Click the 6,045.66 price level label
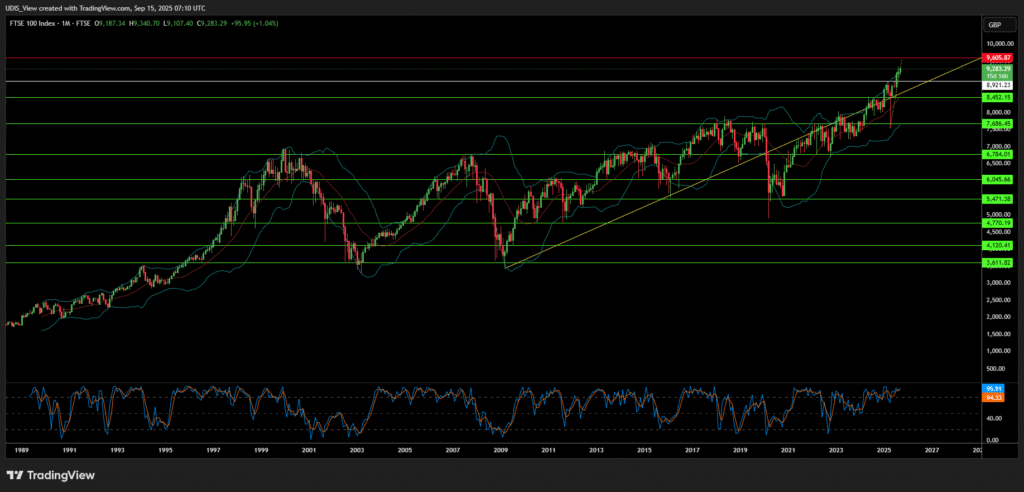This screenshot has width=1024, height=492. click(x=999, y=179)
